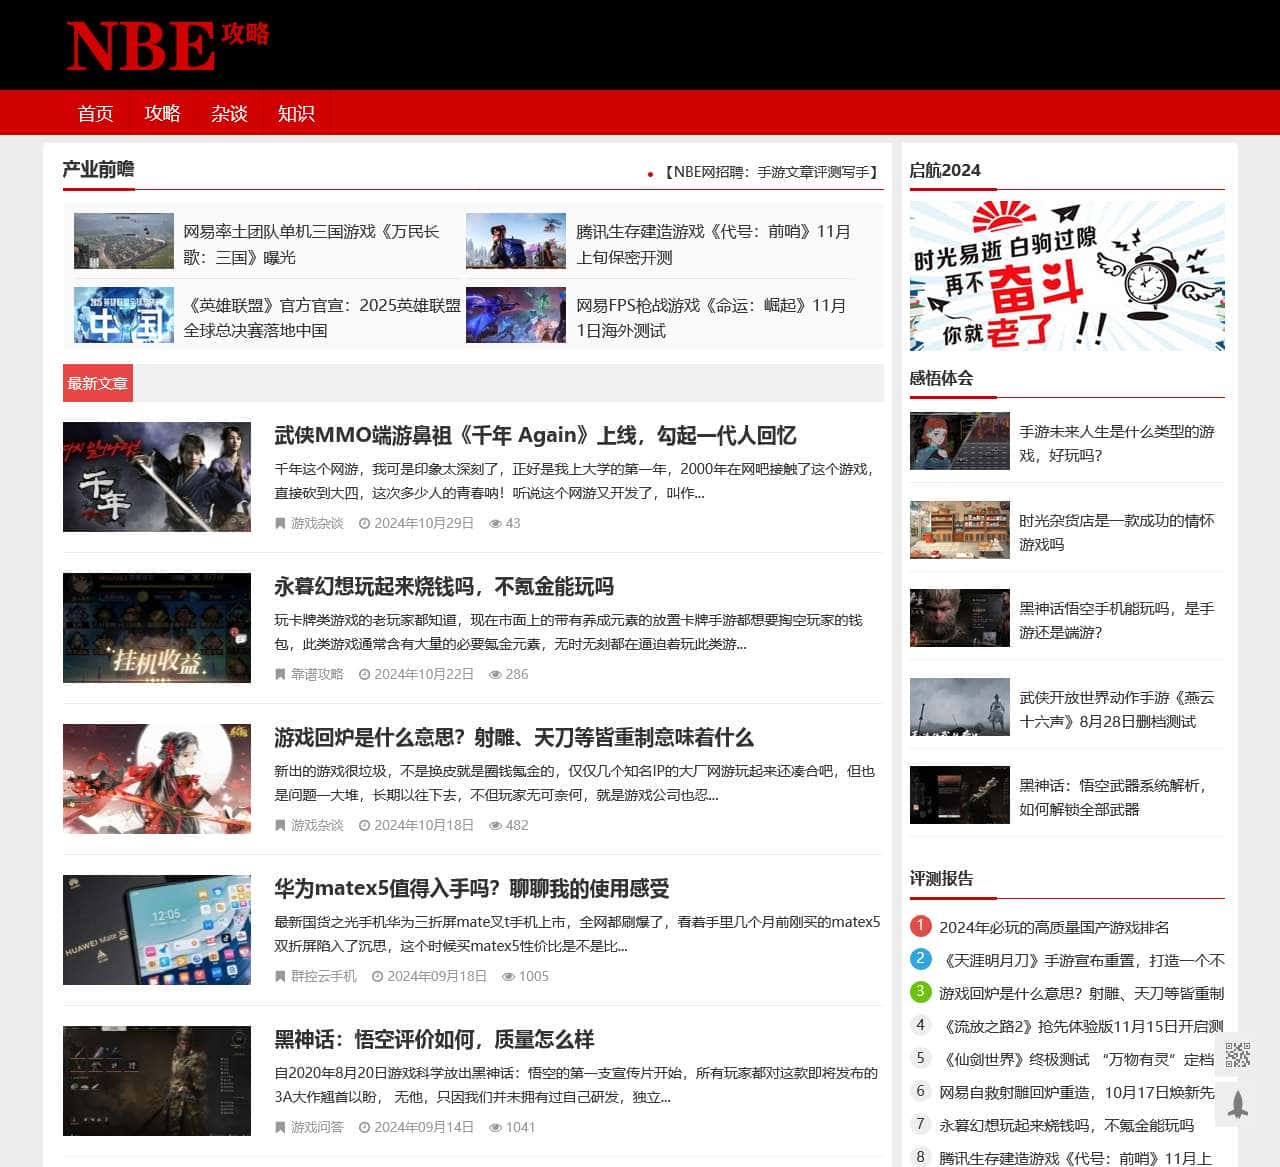The image size is (1280, 1167).
Task: Open rank 1: 2024年必玩的高质量国产游戏排名
Action: [x=1054, y=927]
